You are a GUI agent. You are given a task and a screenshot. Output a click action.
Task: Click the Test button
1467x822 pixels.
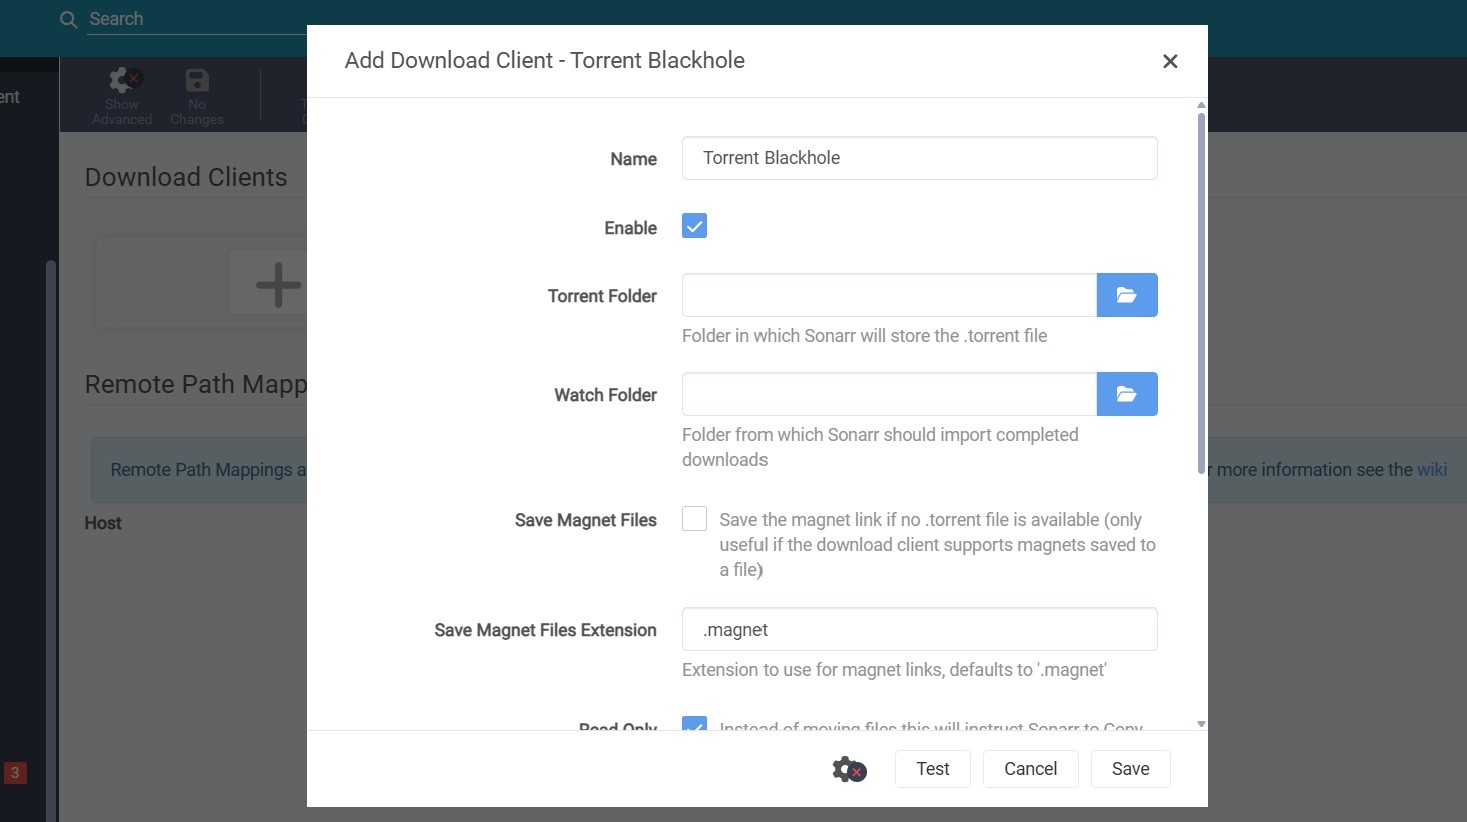(x=932, y=769)
